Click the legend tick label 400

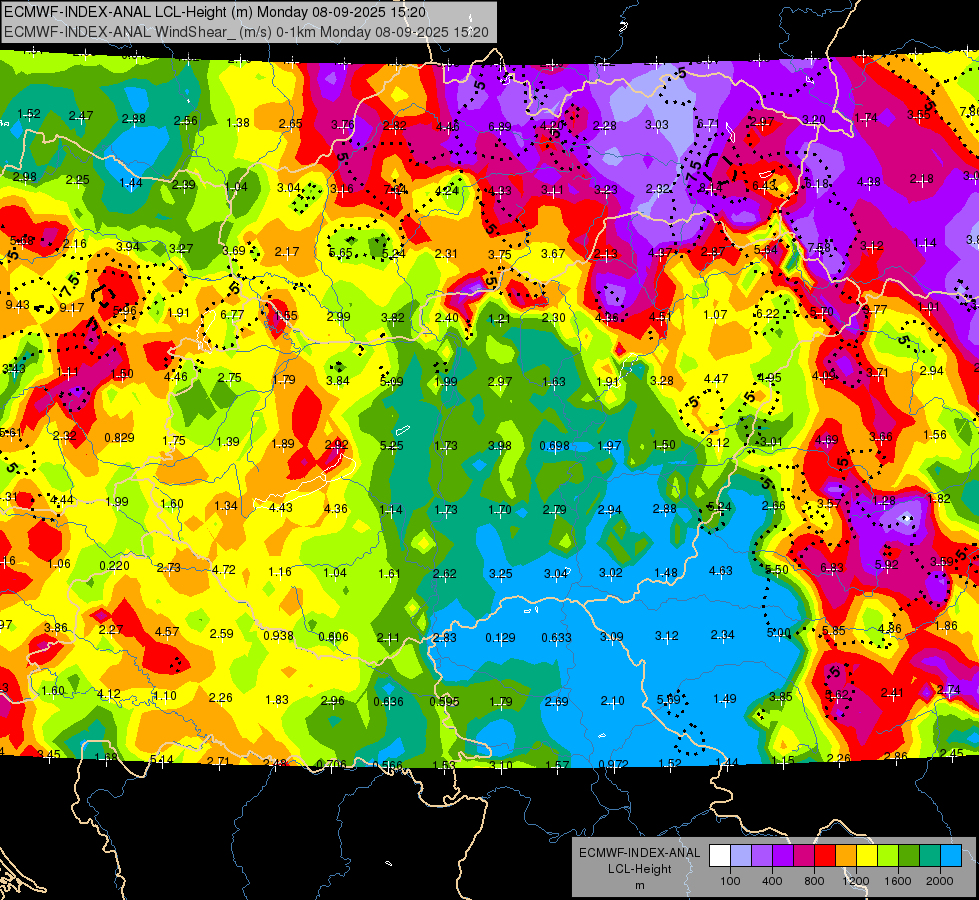(x=772, y=881)
